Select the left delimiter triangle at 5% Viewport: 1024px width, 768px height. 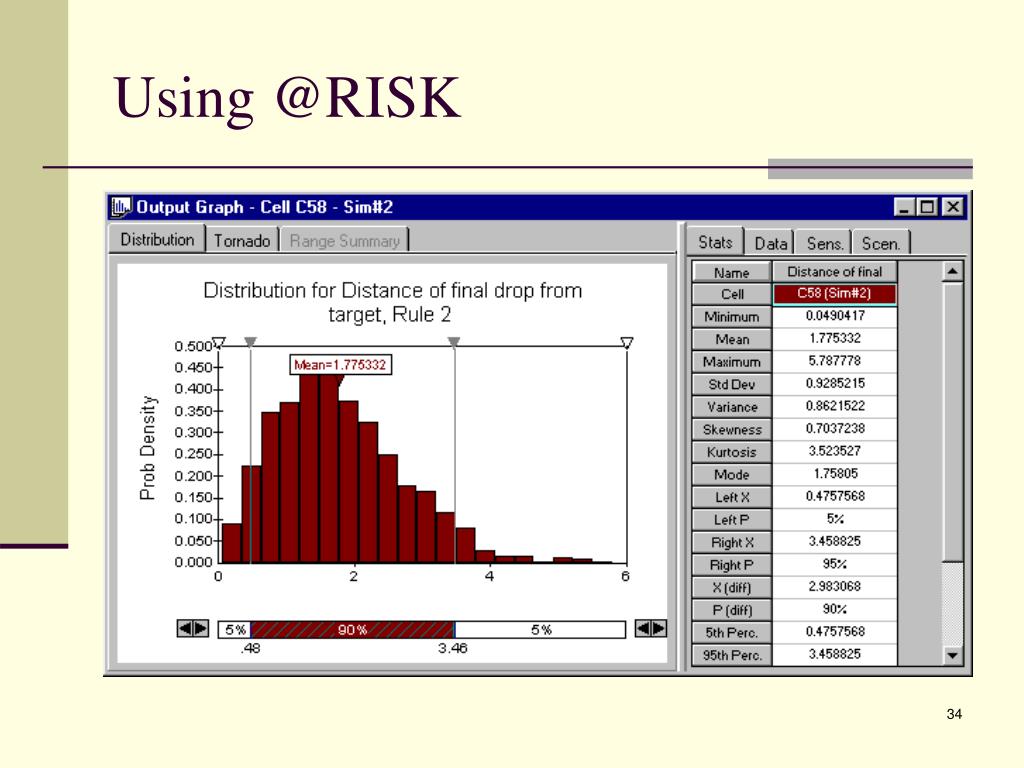coord(250,342)
